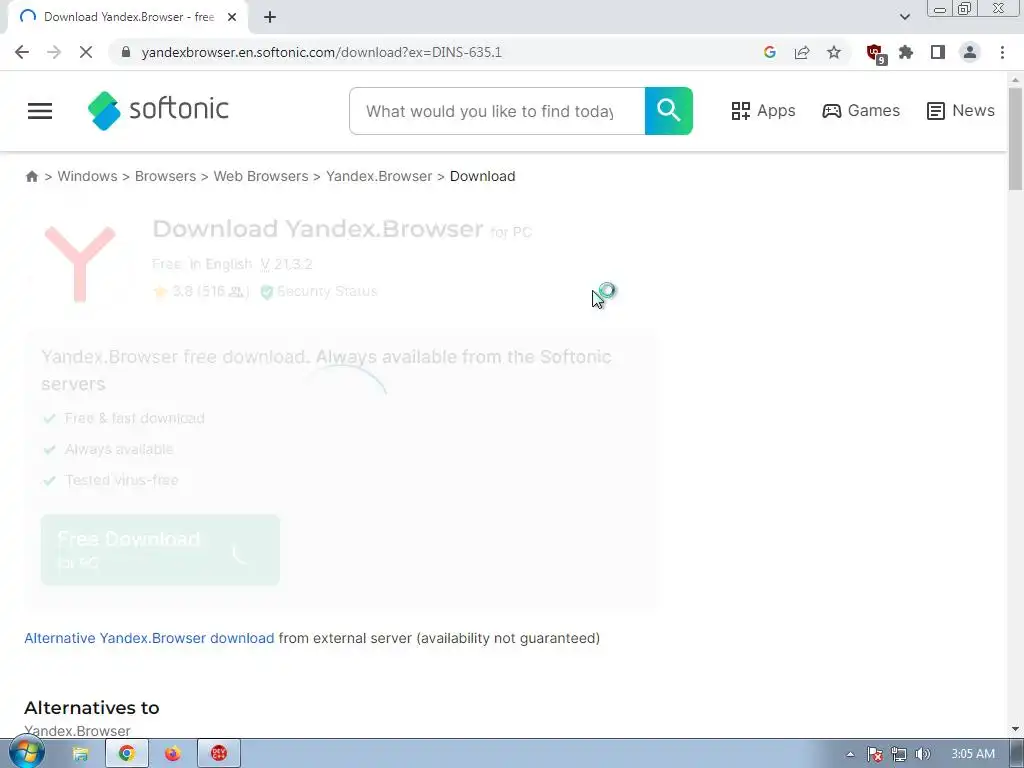
Task: Click the green search magnifier button
Action: coord(669,111)
